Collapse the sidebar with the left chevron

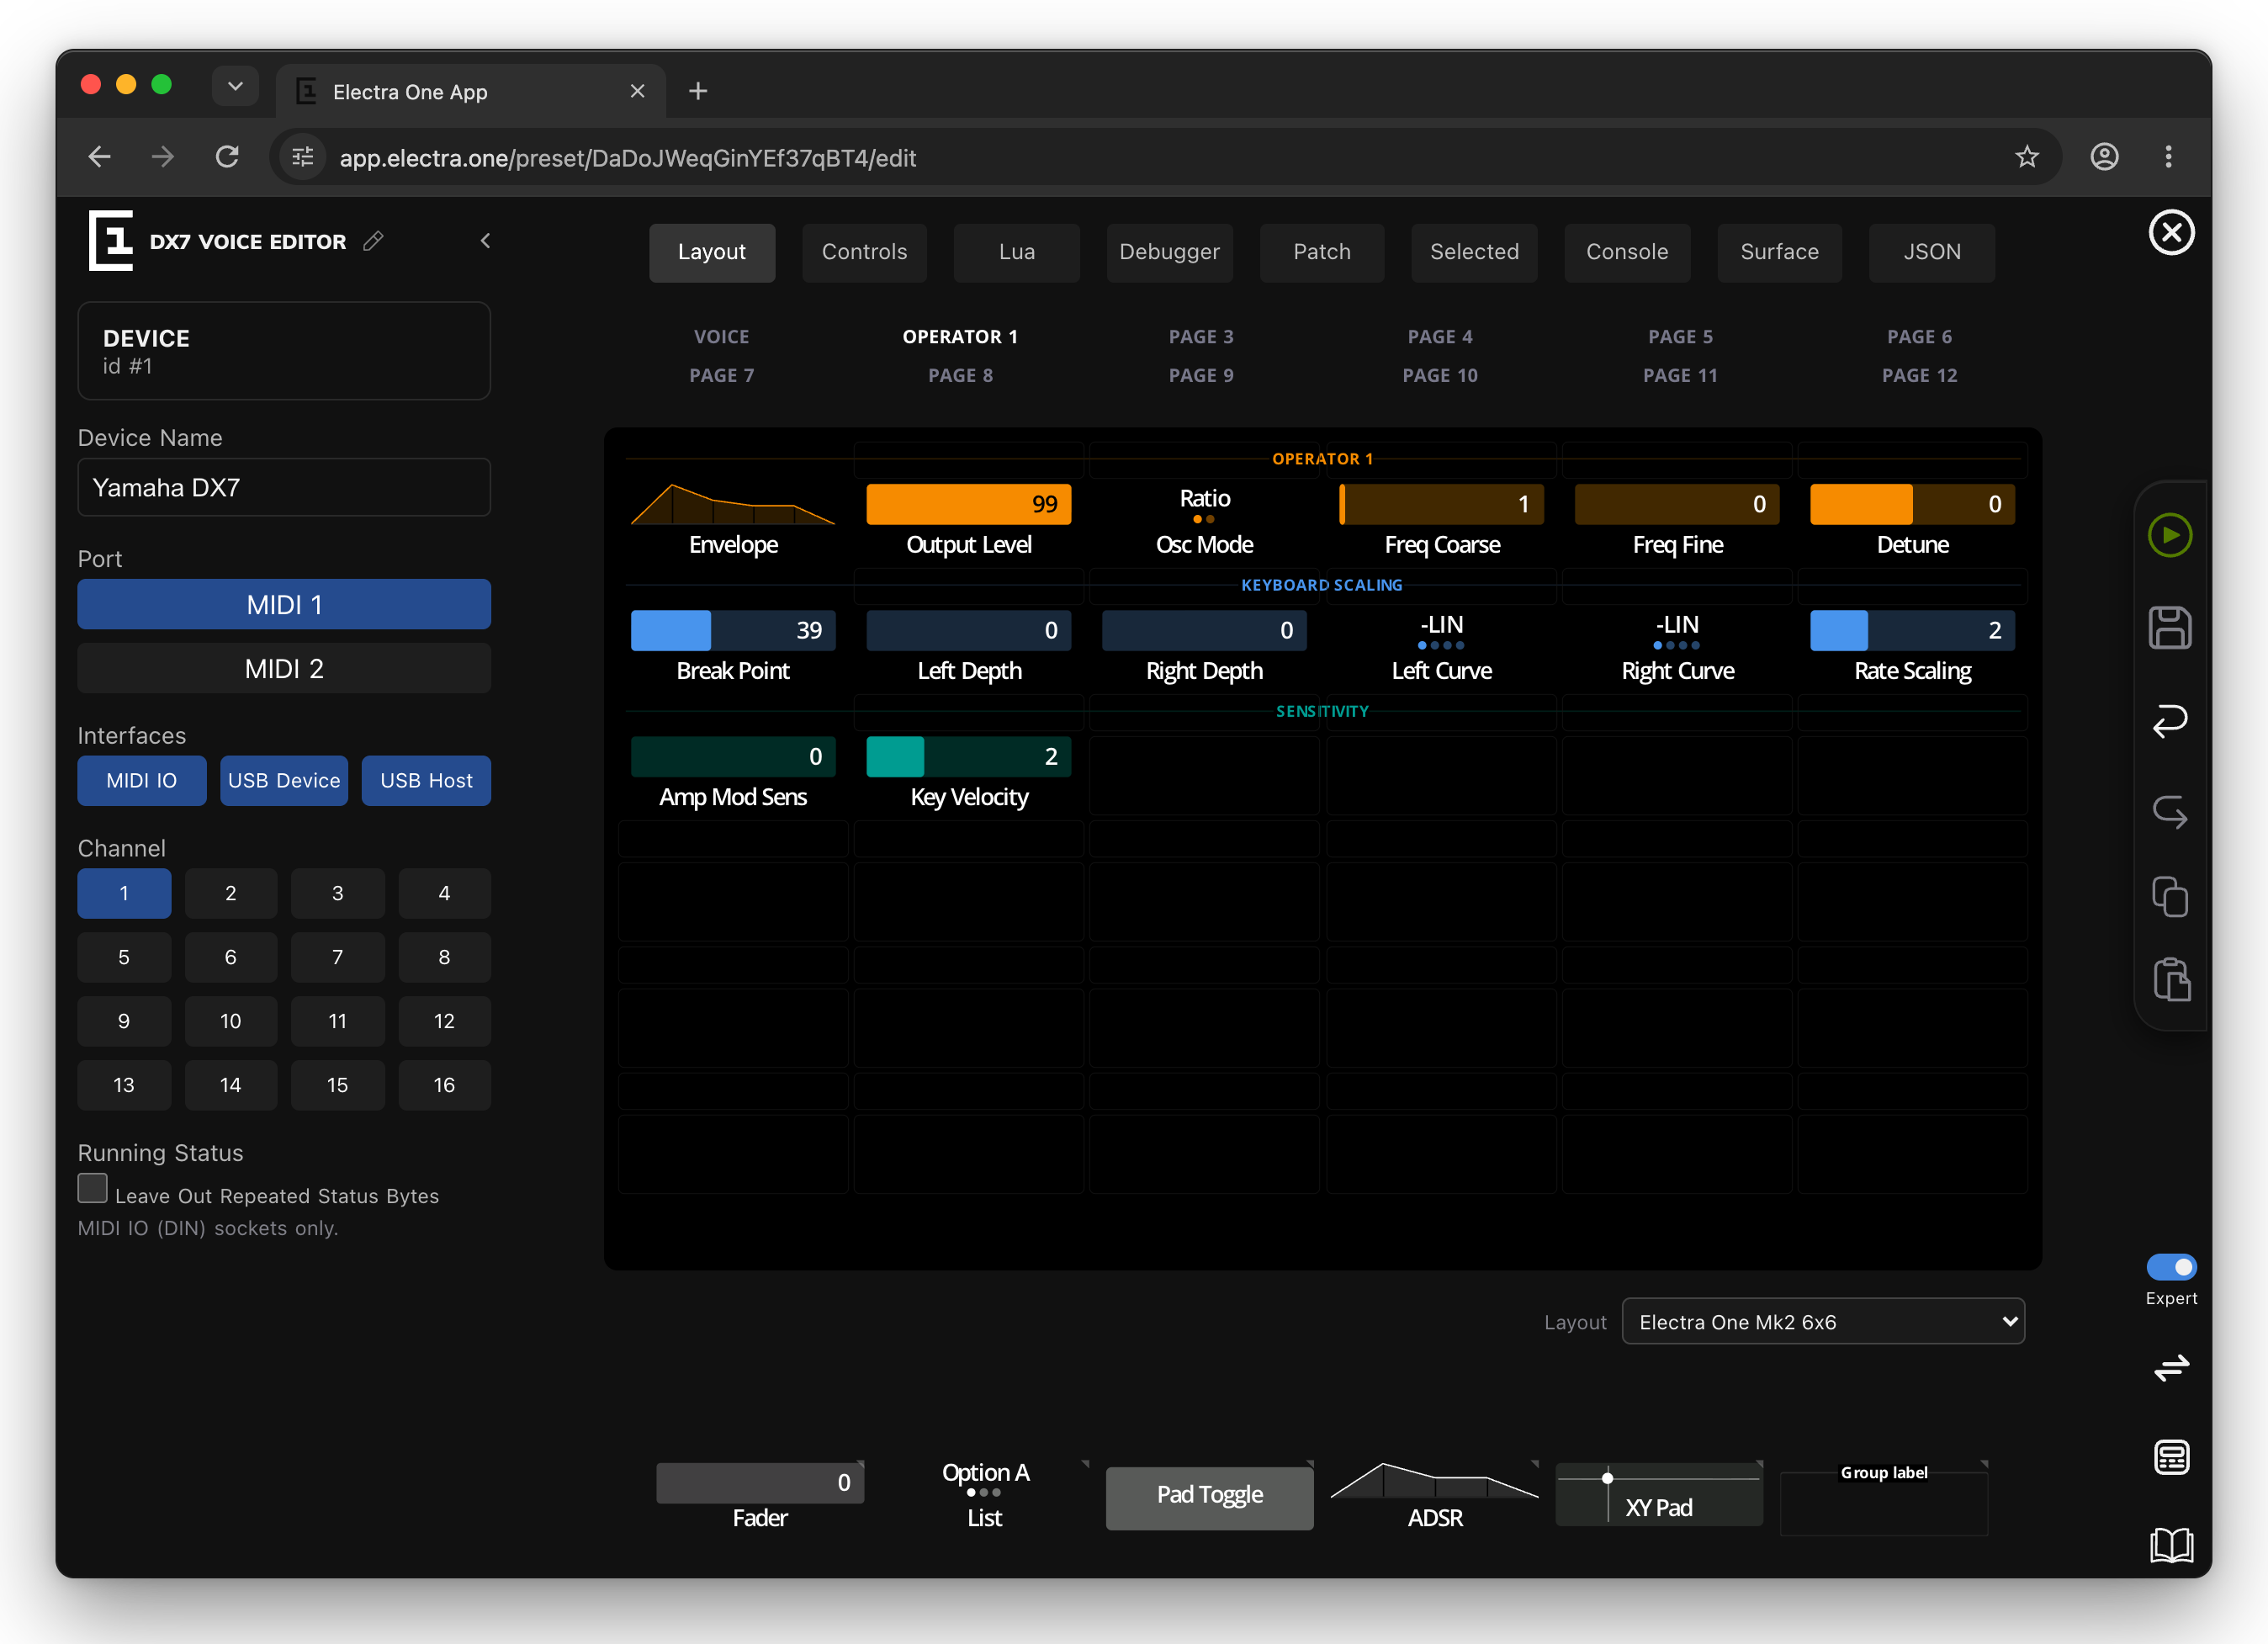click(x=485, y=241)
